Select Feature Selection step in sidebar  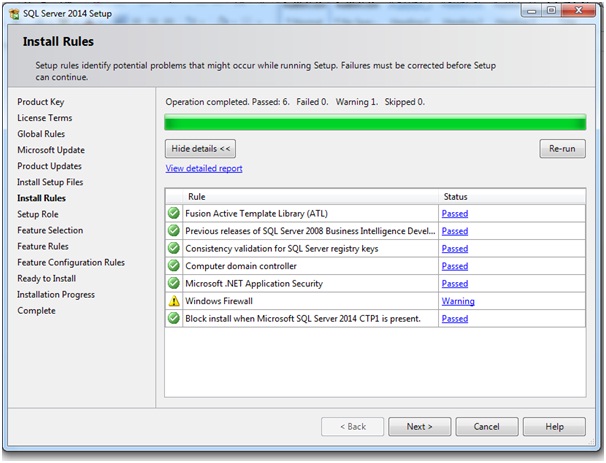point(50,230)
